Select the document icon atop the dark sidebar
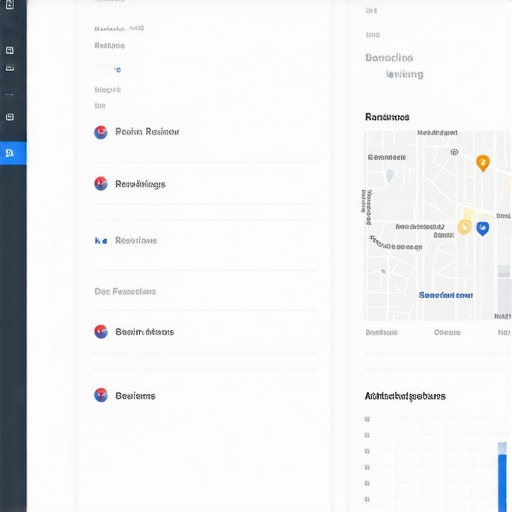The image size is (512, 512). coord(10,4)
